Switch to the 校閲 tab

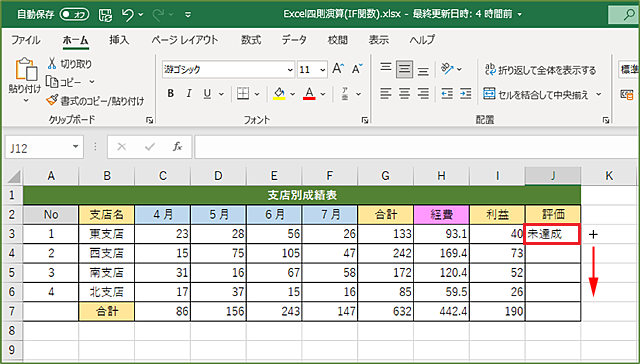tap(338, 40)
